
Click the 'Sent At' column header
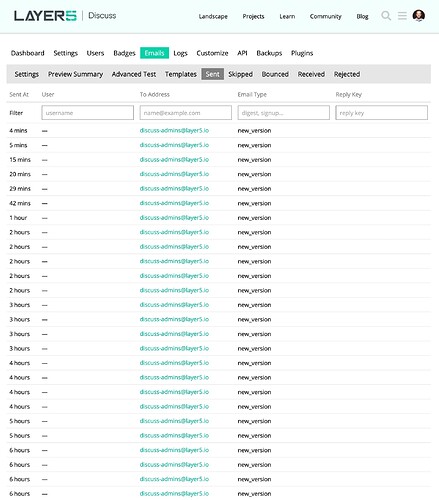(x=19, y=94)
